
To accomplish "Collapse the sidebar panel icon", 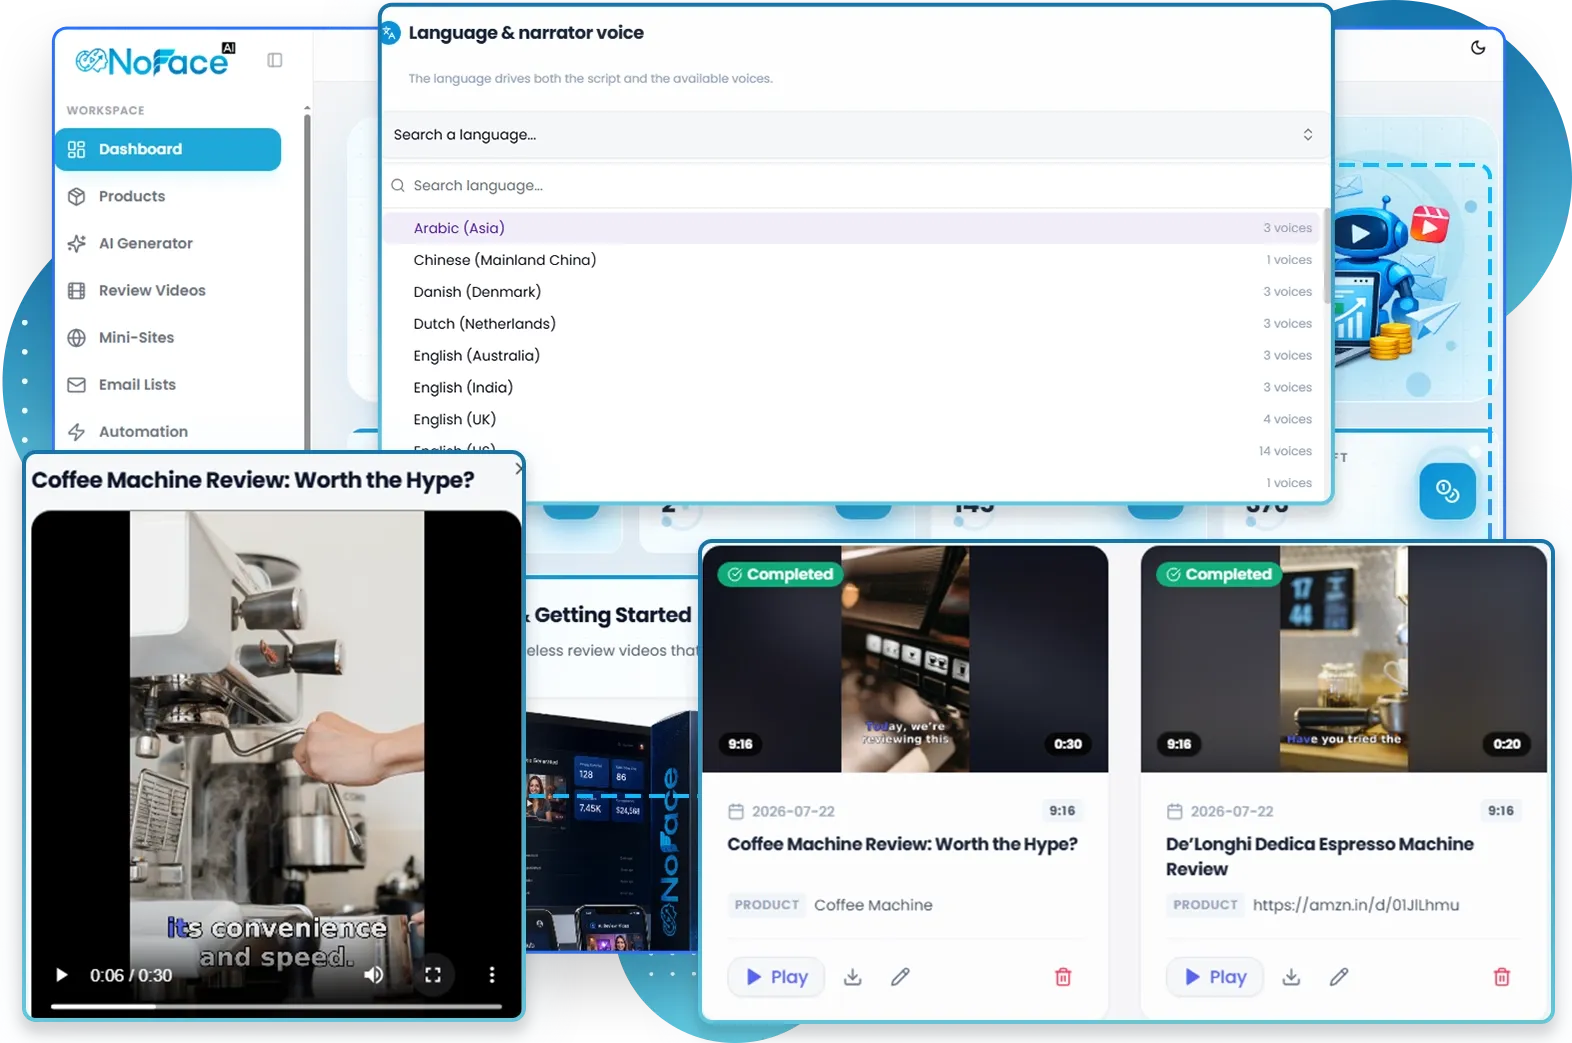I will click(275, 60).
